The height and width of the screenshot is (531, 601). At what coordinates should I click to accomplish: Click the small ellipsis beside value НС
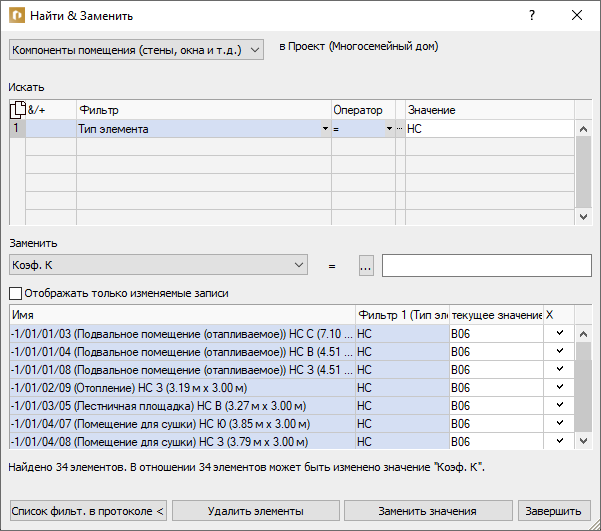point(400,129)
